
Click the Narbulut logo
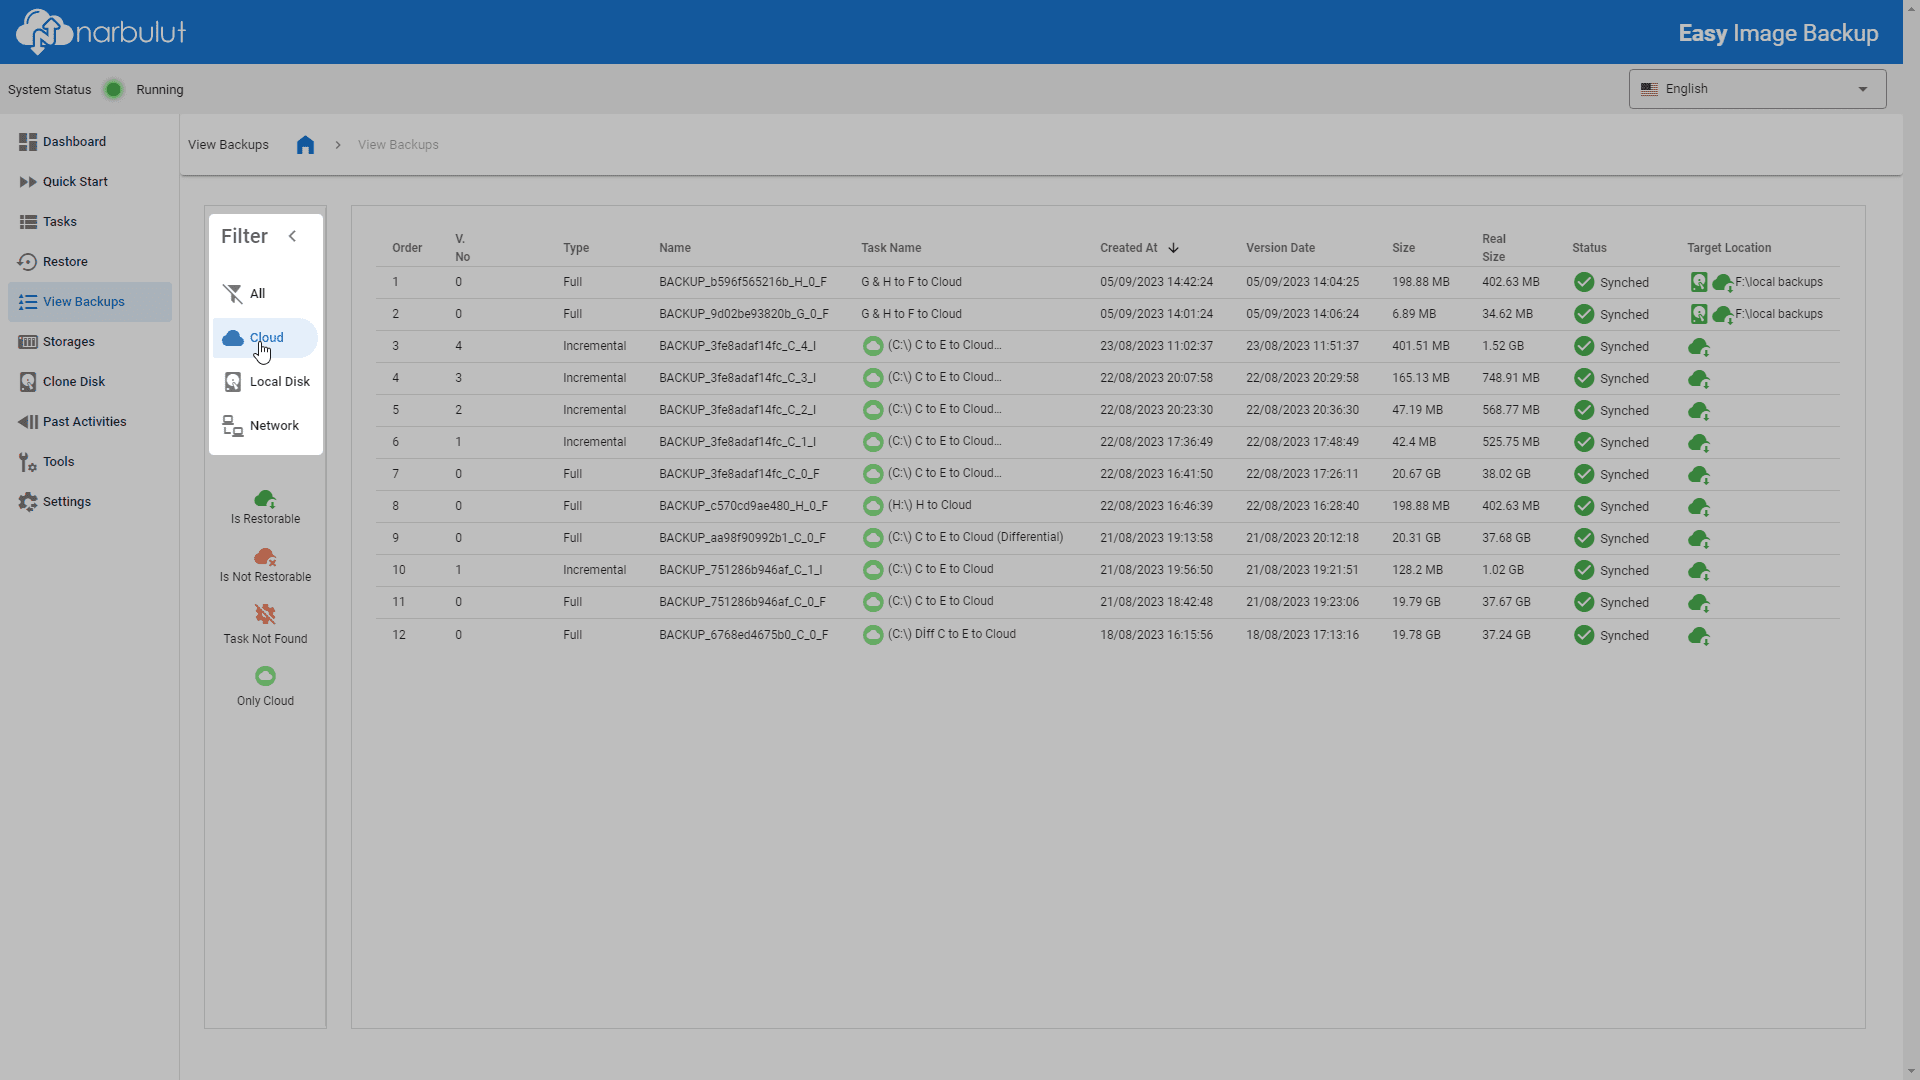click(101, 31)
